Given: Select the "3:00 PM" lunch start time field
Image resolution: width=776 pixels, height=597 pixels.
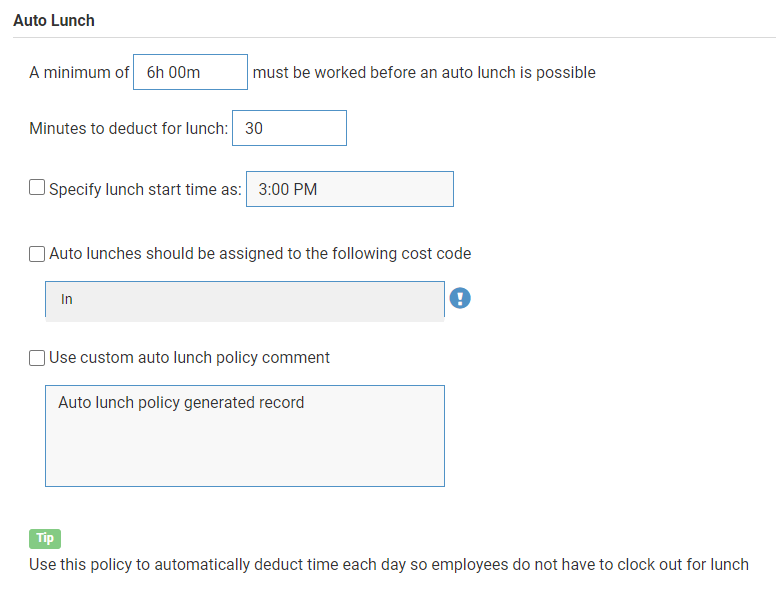Looking at the screenshot, I should click(x=349, y=189).
